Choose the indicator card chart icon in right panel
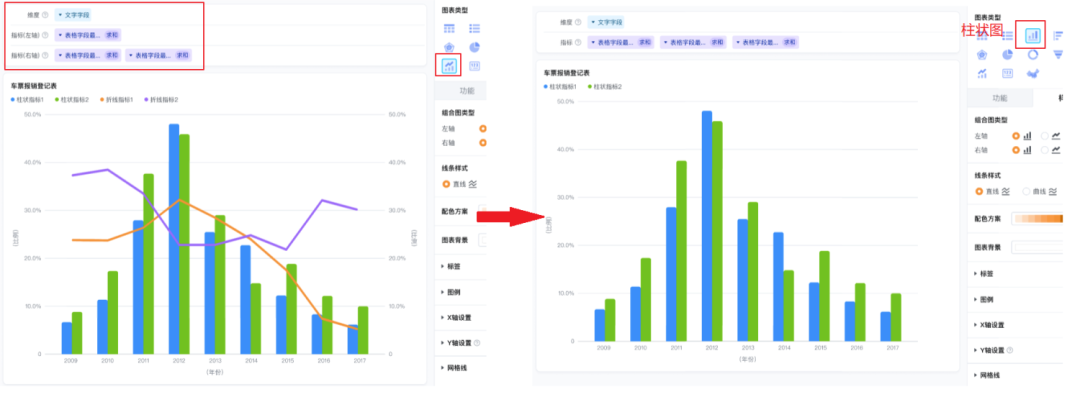The image size is (1080, 397). (x=1007, y=74)
